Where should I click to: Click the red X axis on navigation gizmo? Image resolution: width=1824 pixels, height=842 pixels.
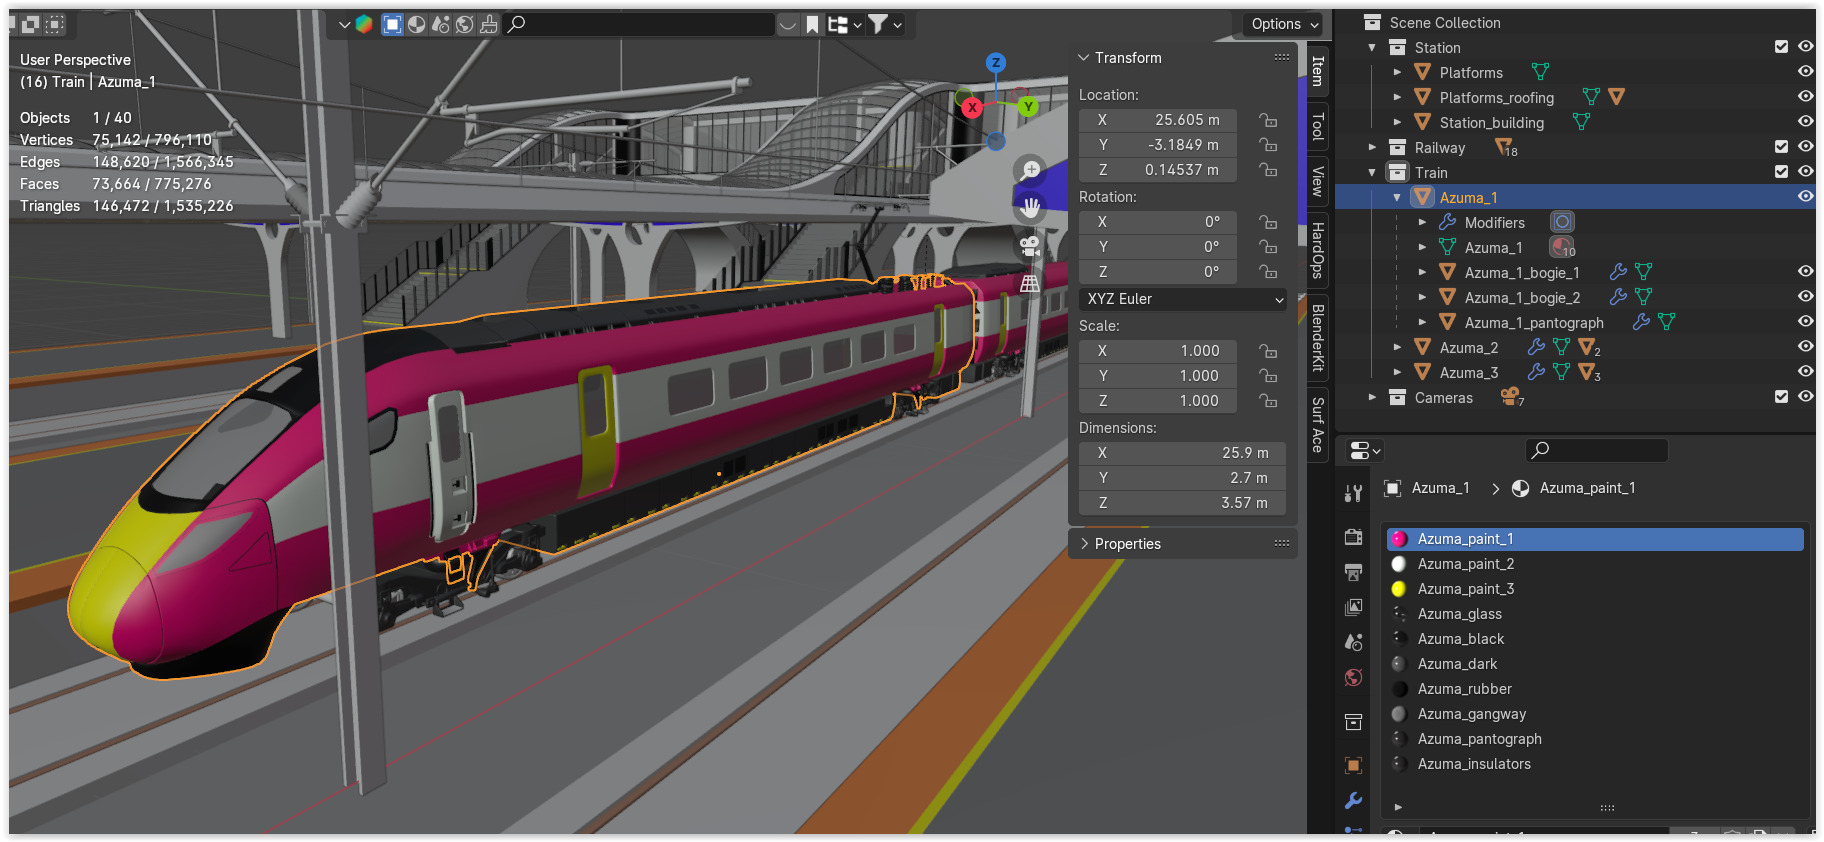[x=971, y=107]
